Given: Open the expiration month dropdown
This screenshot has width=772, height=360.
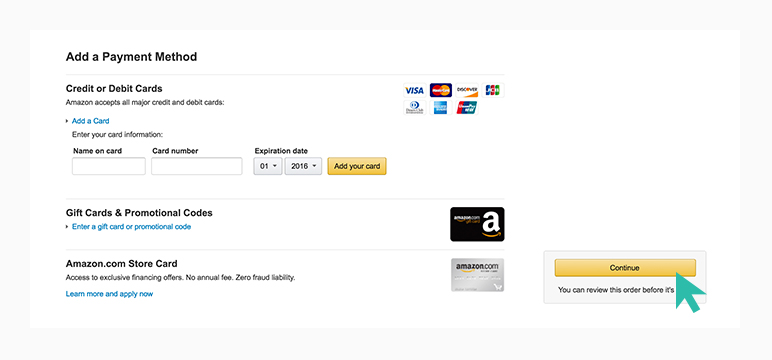Looking at the screenshot, I should [268, 166].
